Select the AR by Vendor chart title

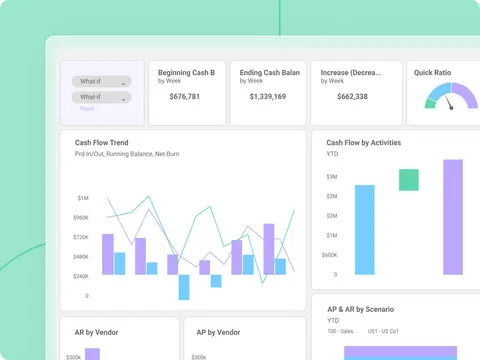click(x=96, y=332)
